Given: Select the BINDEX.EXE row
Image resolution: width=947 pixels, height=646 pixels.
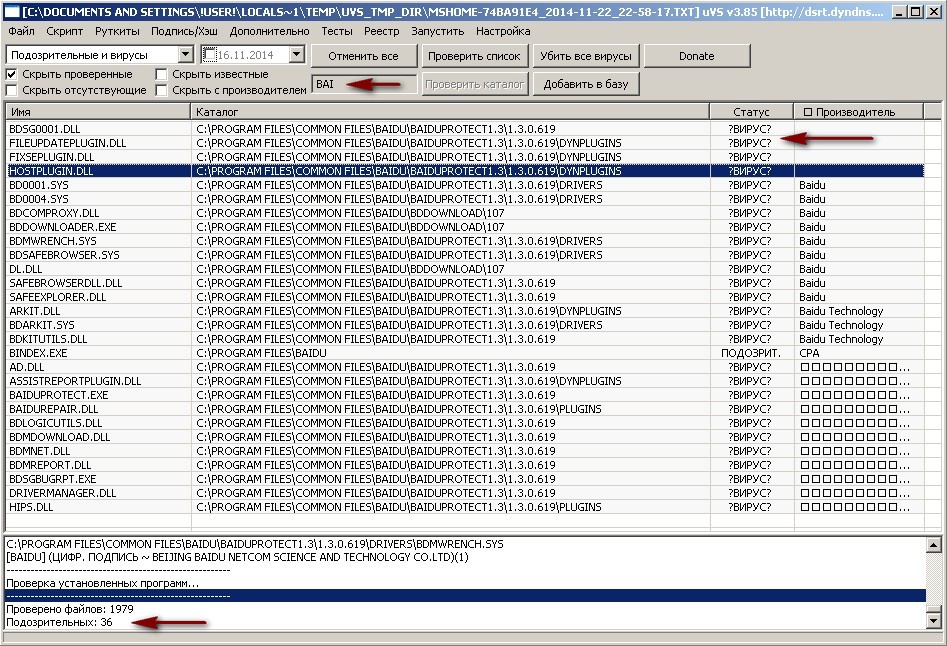Looking at the screenshot, I should 464,353.
